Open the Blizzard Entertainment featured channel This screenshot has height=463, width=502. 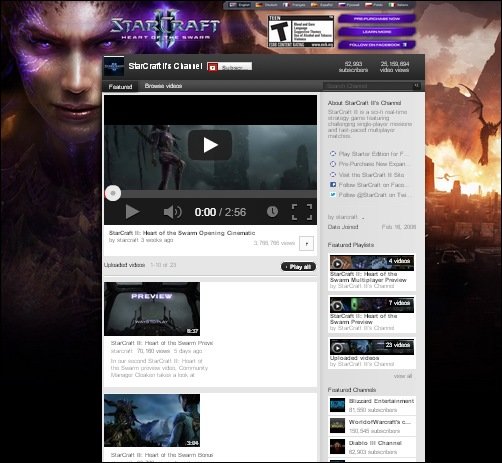[x=381, y=401]
